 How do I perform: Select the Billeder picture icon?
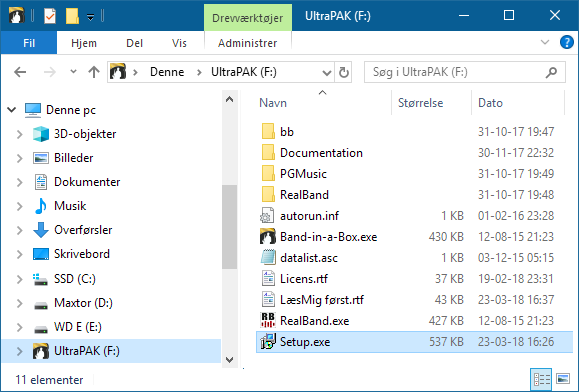click(x=41, y=158)
